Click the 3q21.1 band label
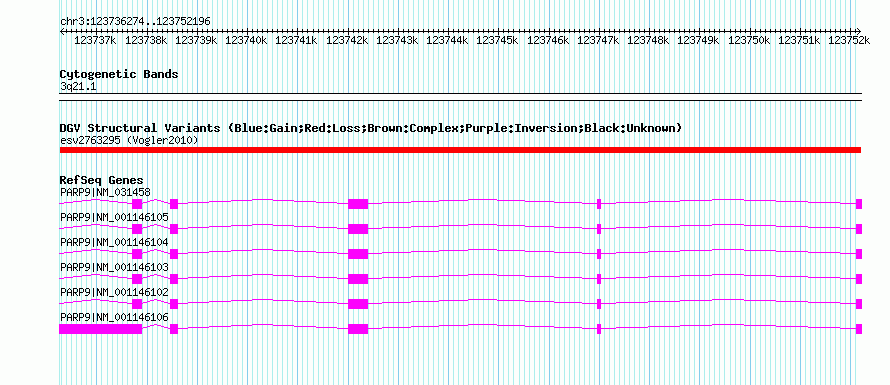The width and height of the screenshot is (890, 385). click(x=78, y=86)
